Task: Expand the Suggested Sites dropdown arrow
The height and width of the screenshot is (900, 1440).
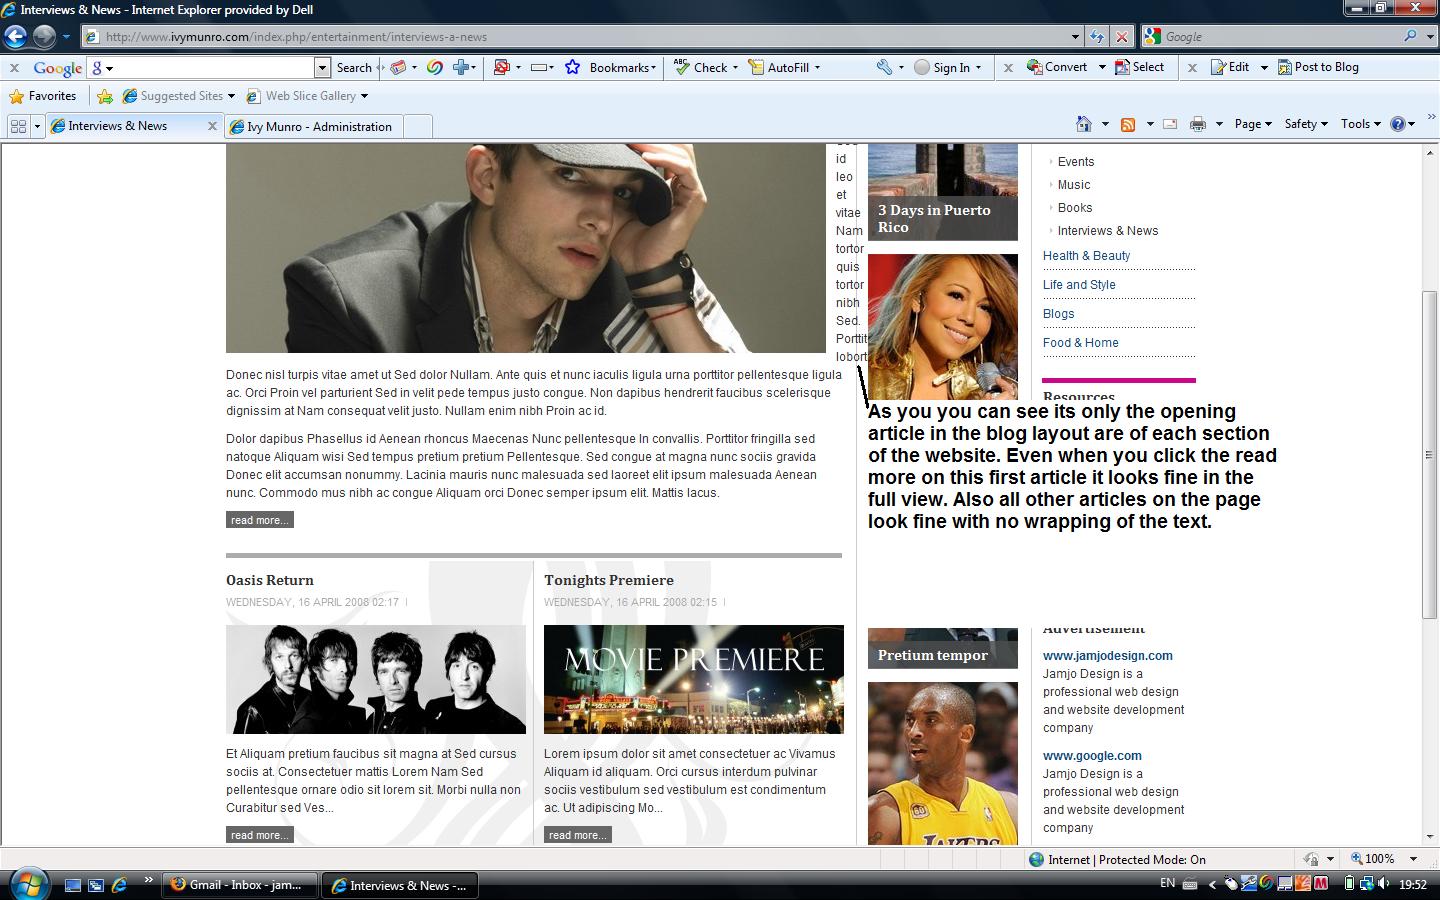Action: coord(231,96)
